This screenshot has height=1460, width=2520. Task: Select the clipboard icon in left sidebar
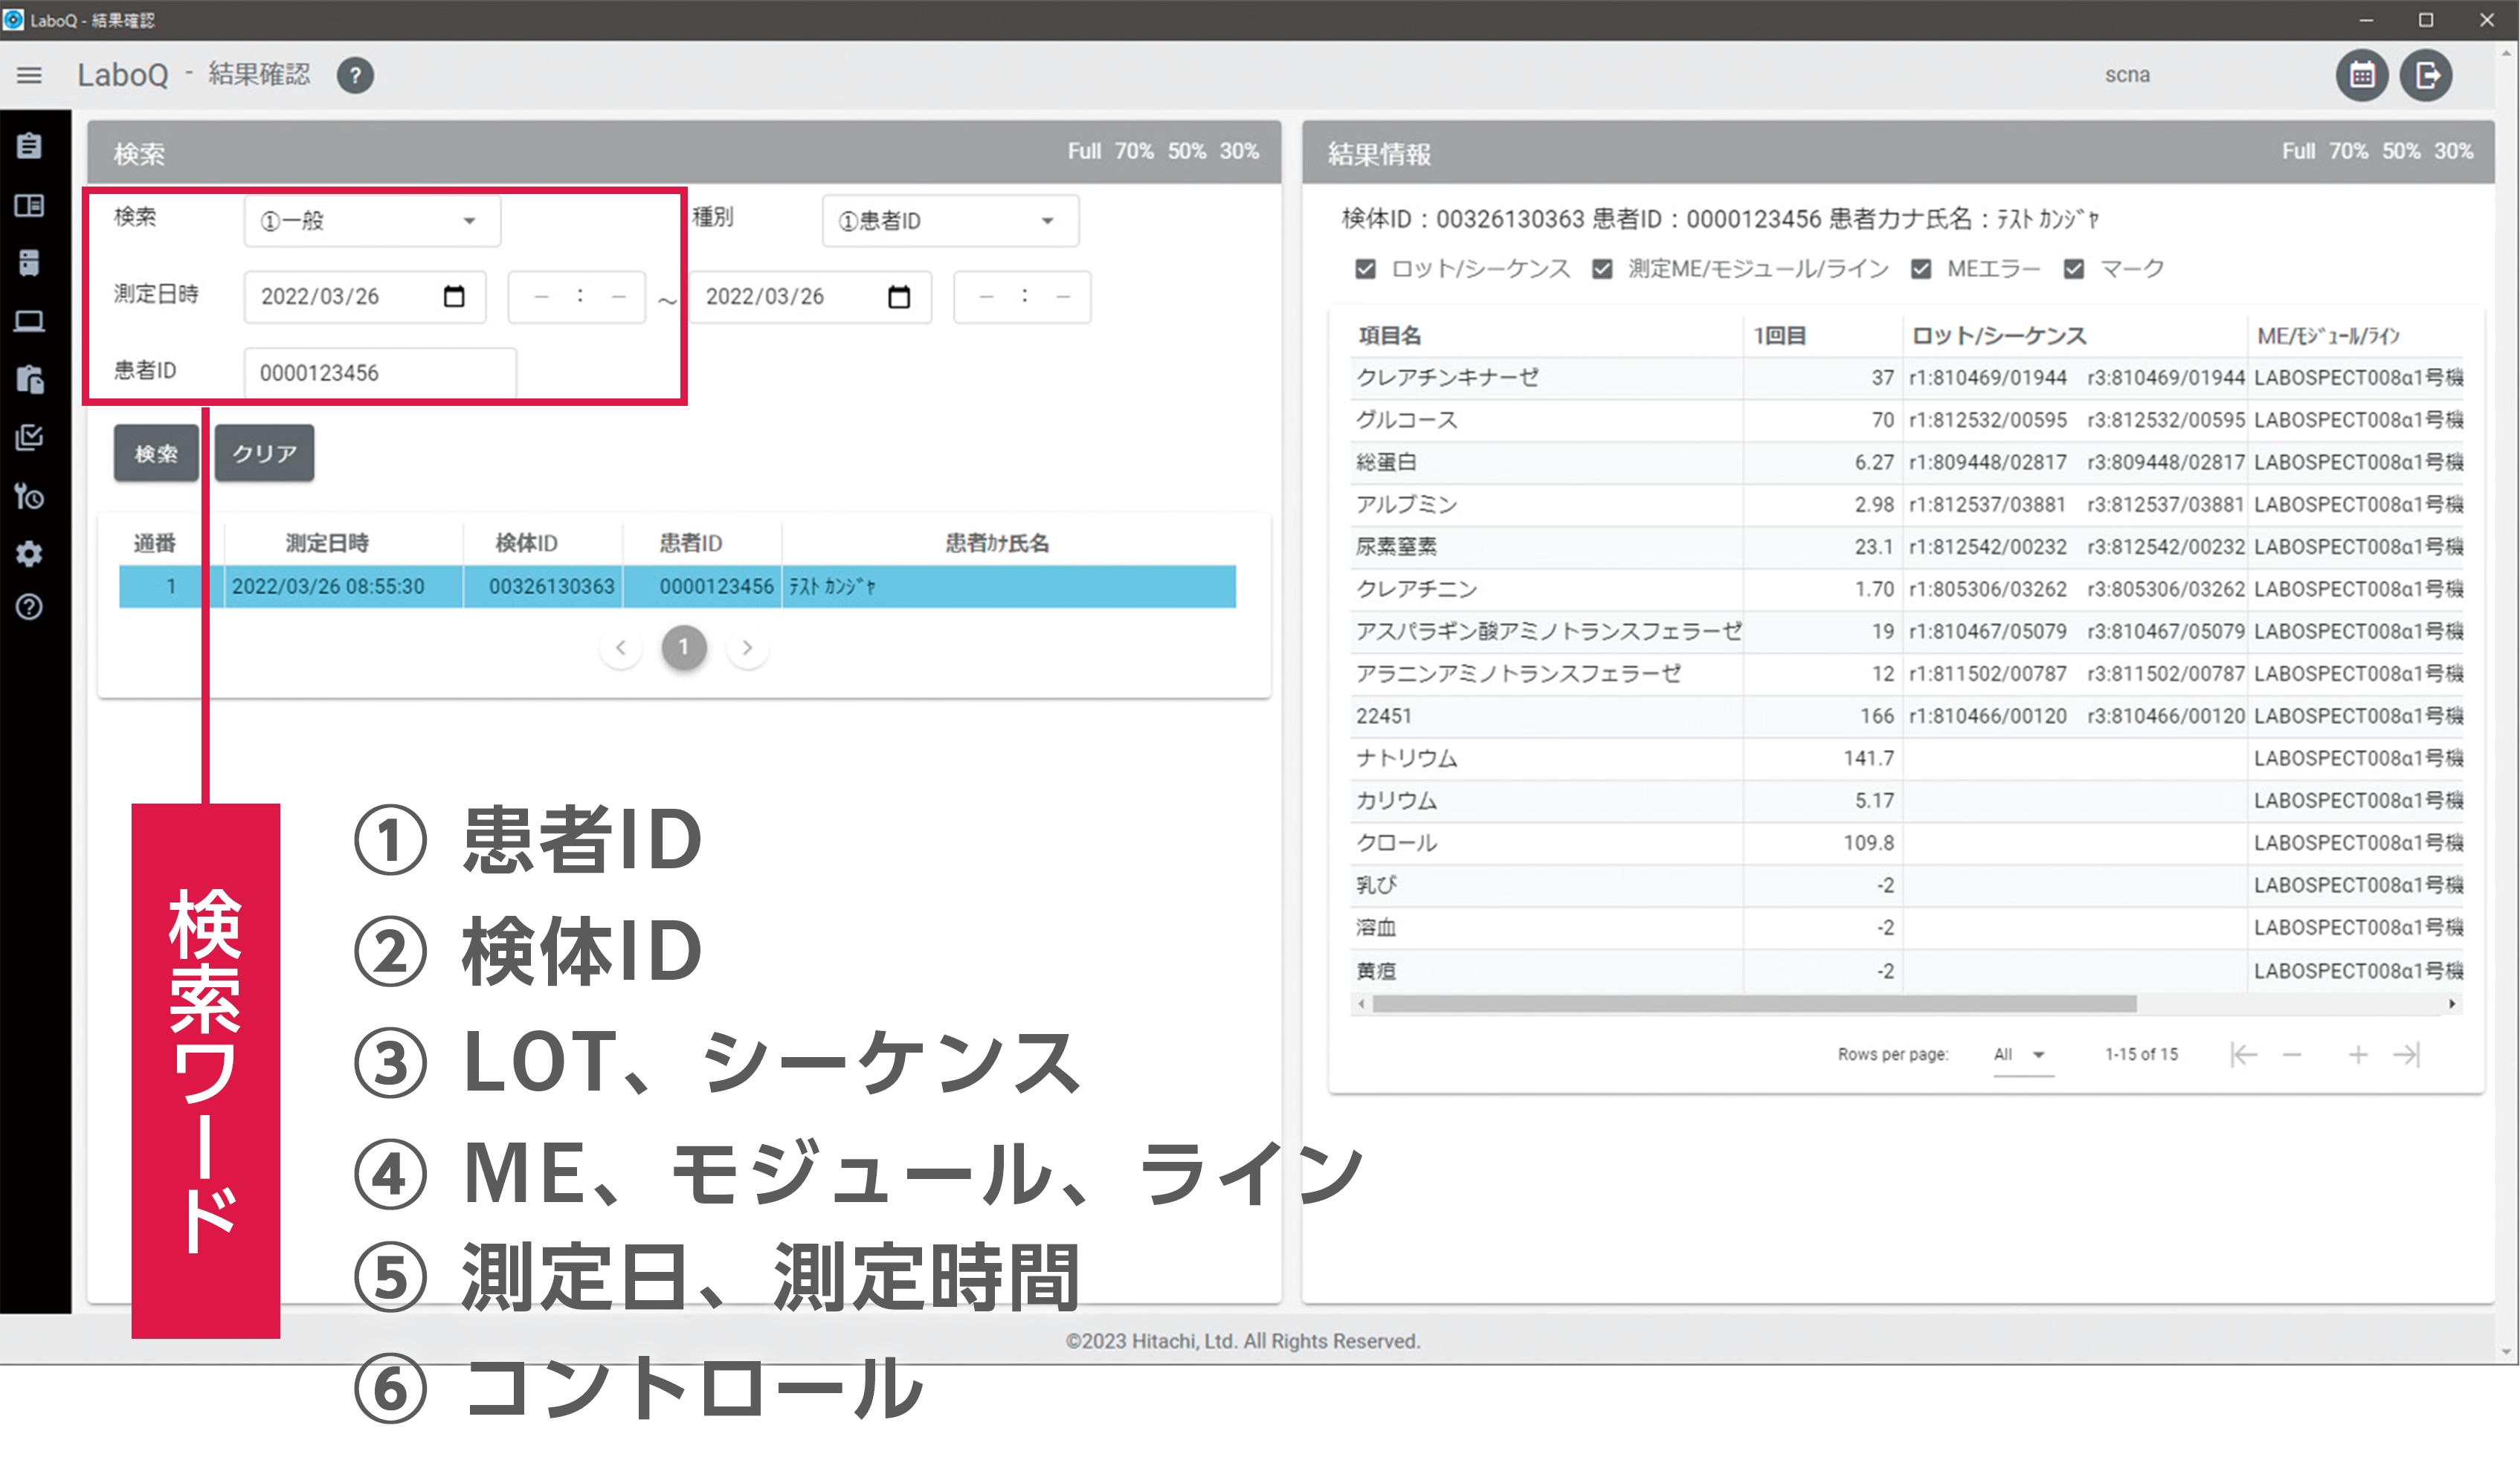pos(29,146)
